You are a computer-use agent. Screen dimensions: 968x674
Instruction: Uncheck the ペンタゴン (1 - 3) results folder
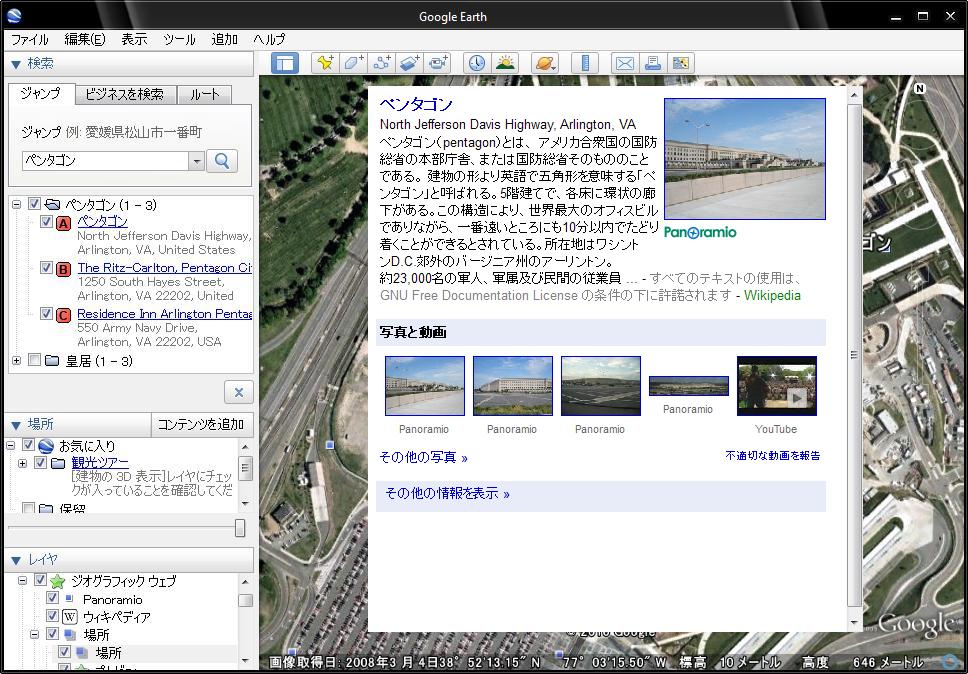pyautogui.click(x=35, y=204)
